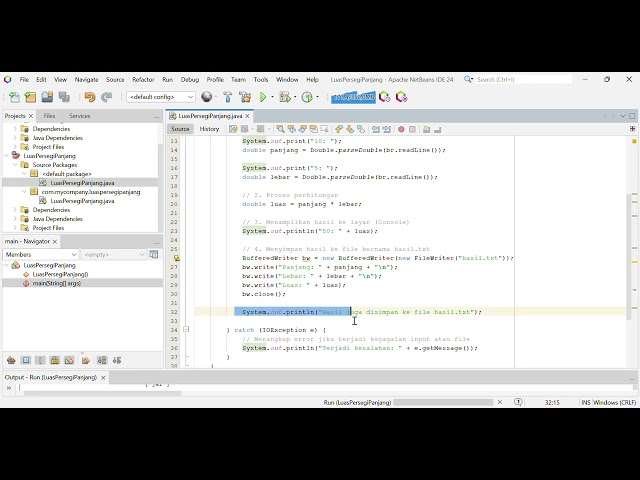Start macro recording red circle
Viewport: 640px width, 480px height.
pos(401,129)
